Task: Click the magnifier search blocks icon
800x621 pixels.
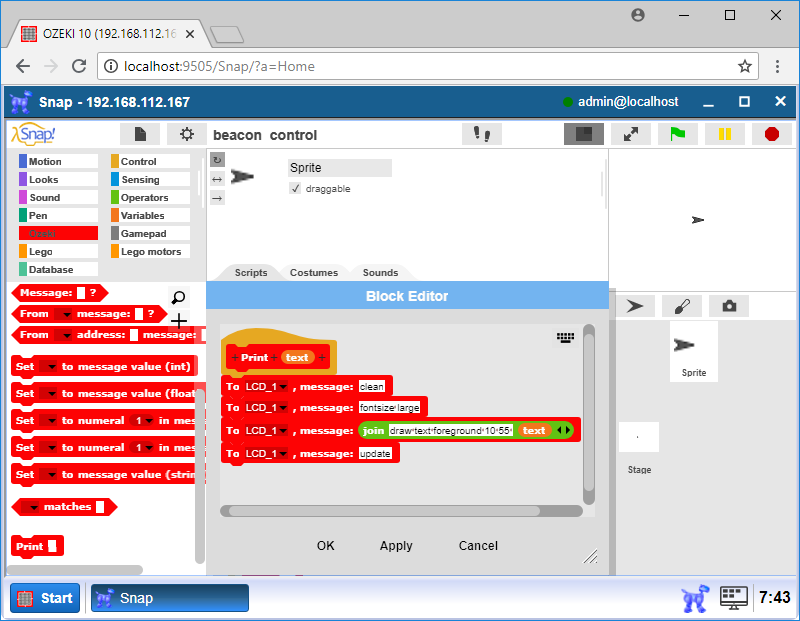Action: (x=178, y=297)
